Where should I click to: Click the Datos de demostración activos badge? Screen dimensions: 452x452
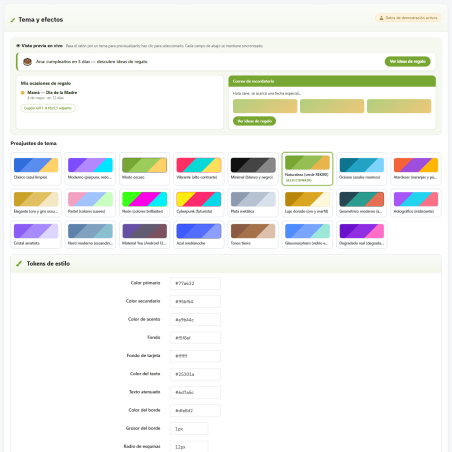[x=408, y=18]
